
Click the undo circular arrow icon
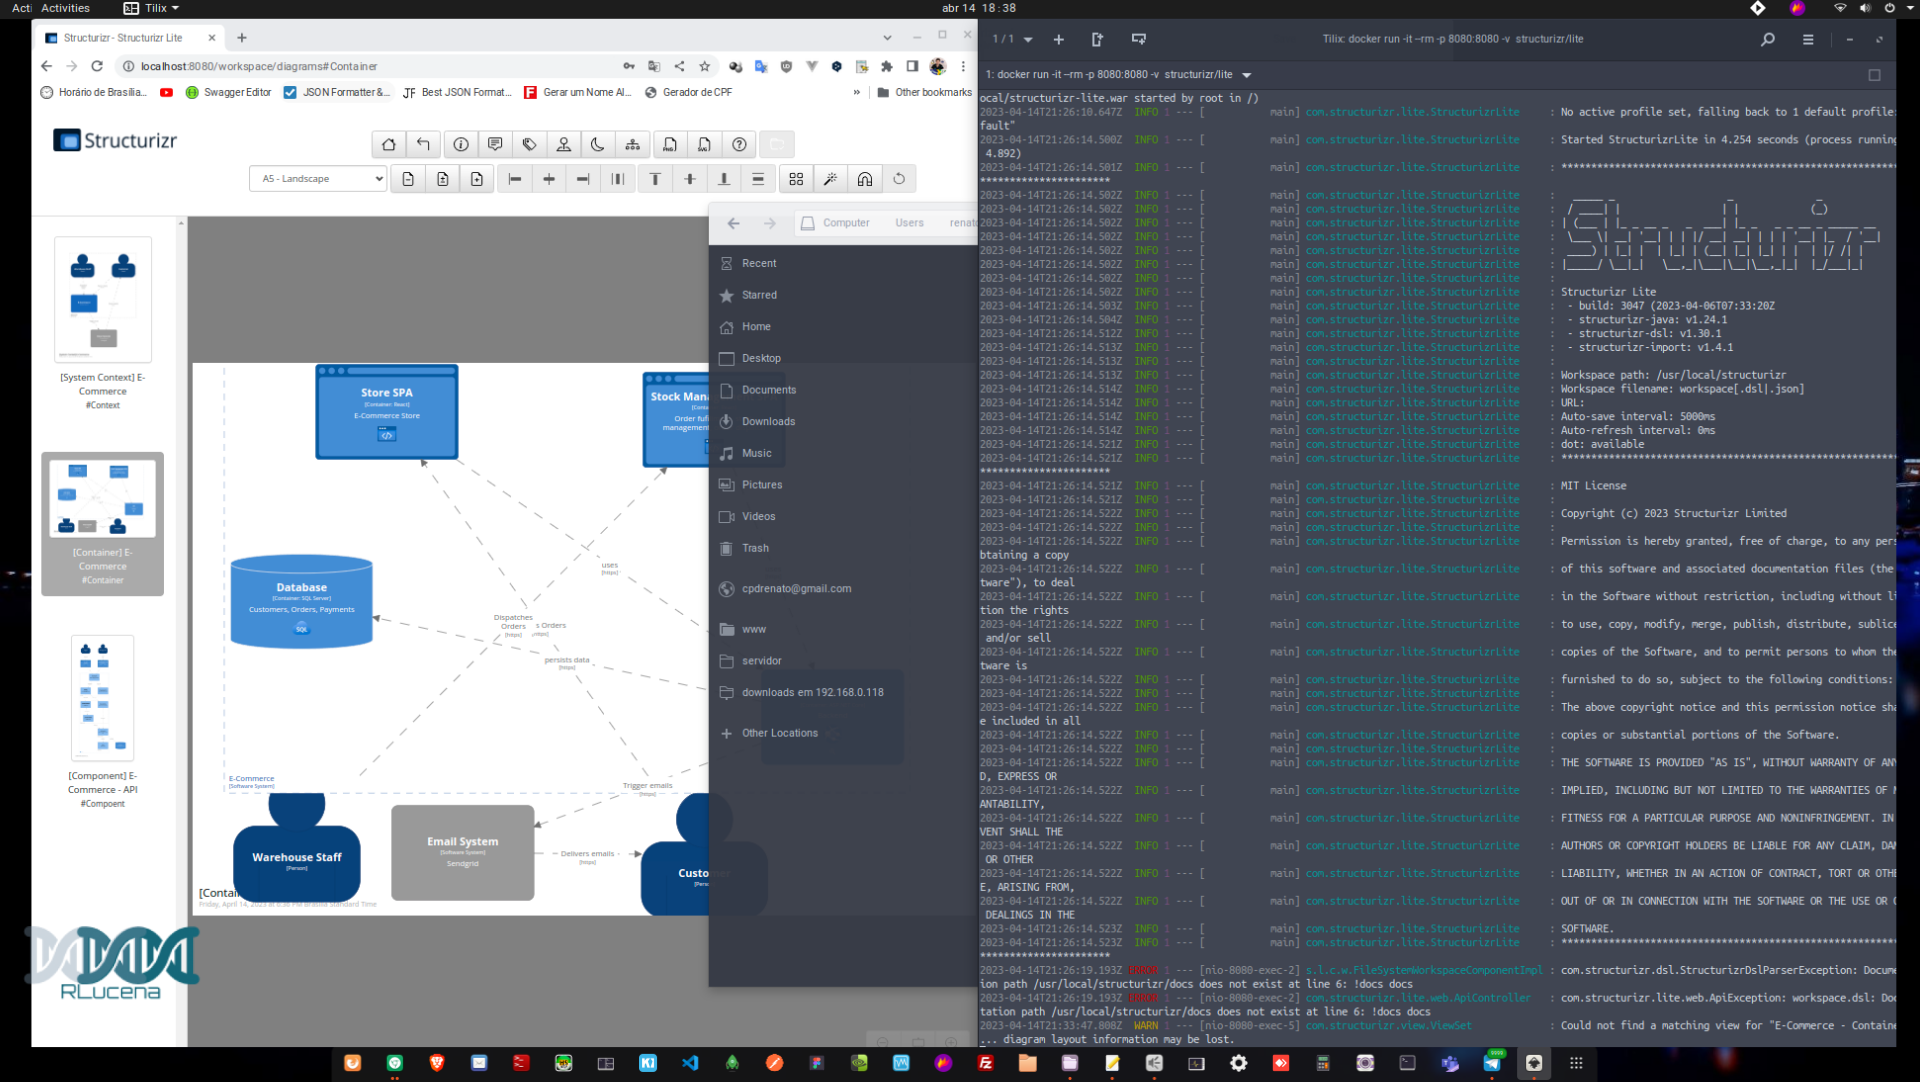(x=899, y=179)
